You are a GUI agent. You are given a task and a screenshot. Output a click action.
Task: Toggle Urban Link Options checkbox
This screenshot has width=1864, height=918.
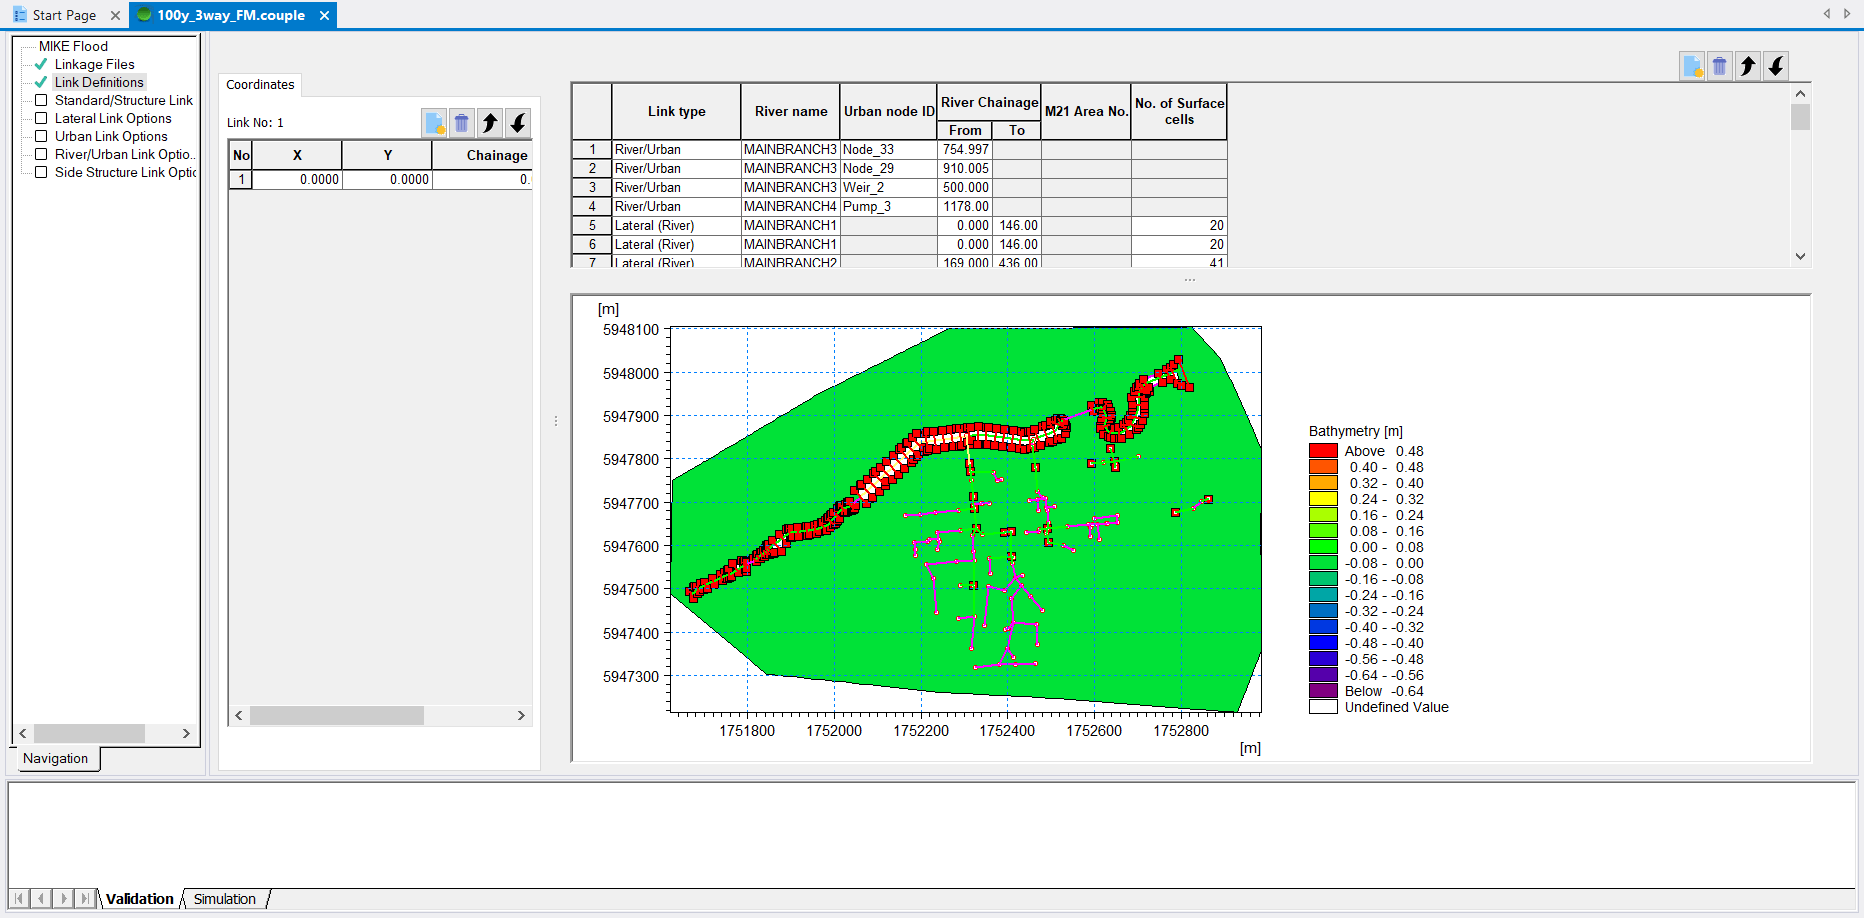(41, 136)
